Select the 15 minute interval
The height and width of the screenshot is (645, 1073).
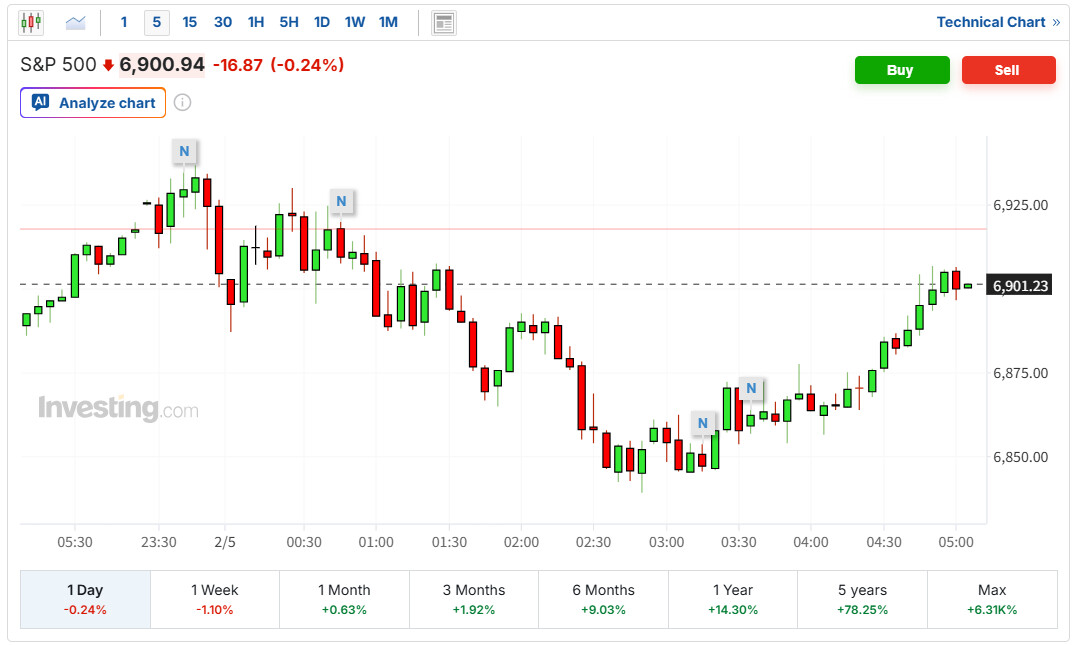tap(190, 22)
